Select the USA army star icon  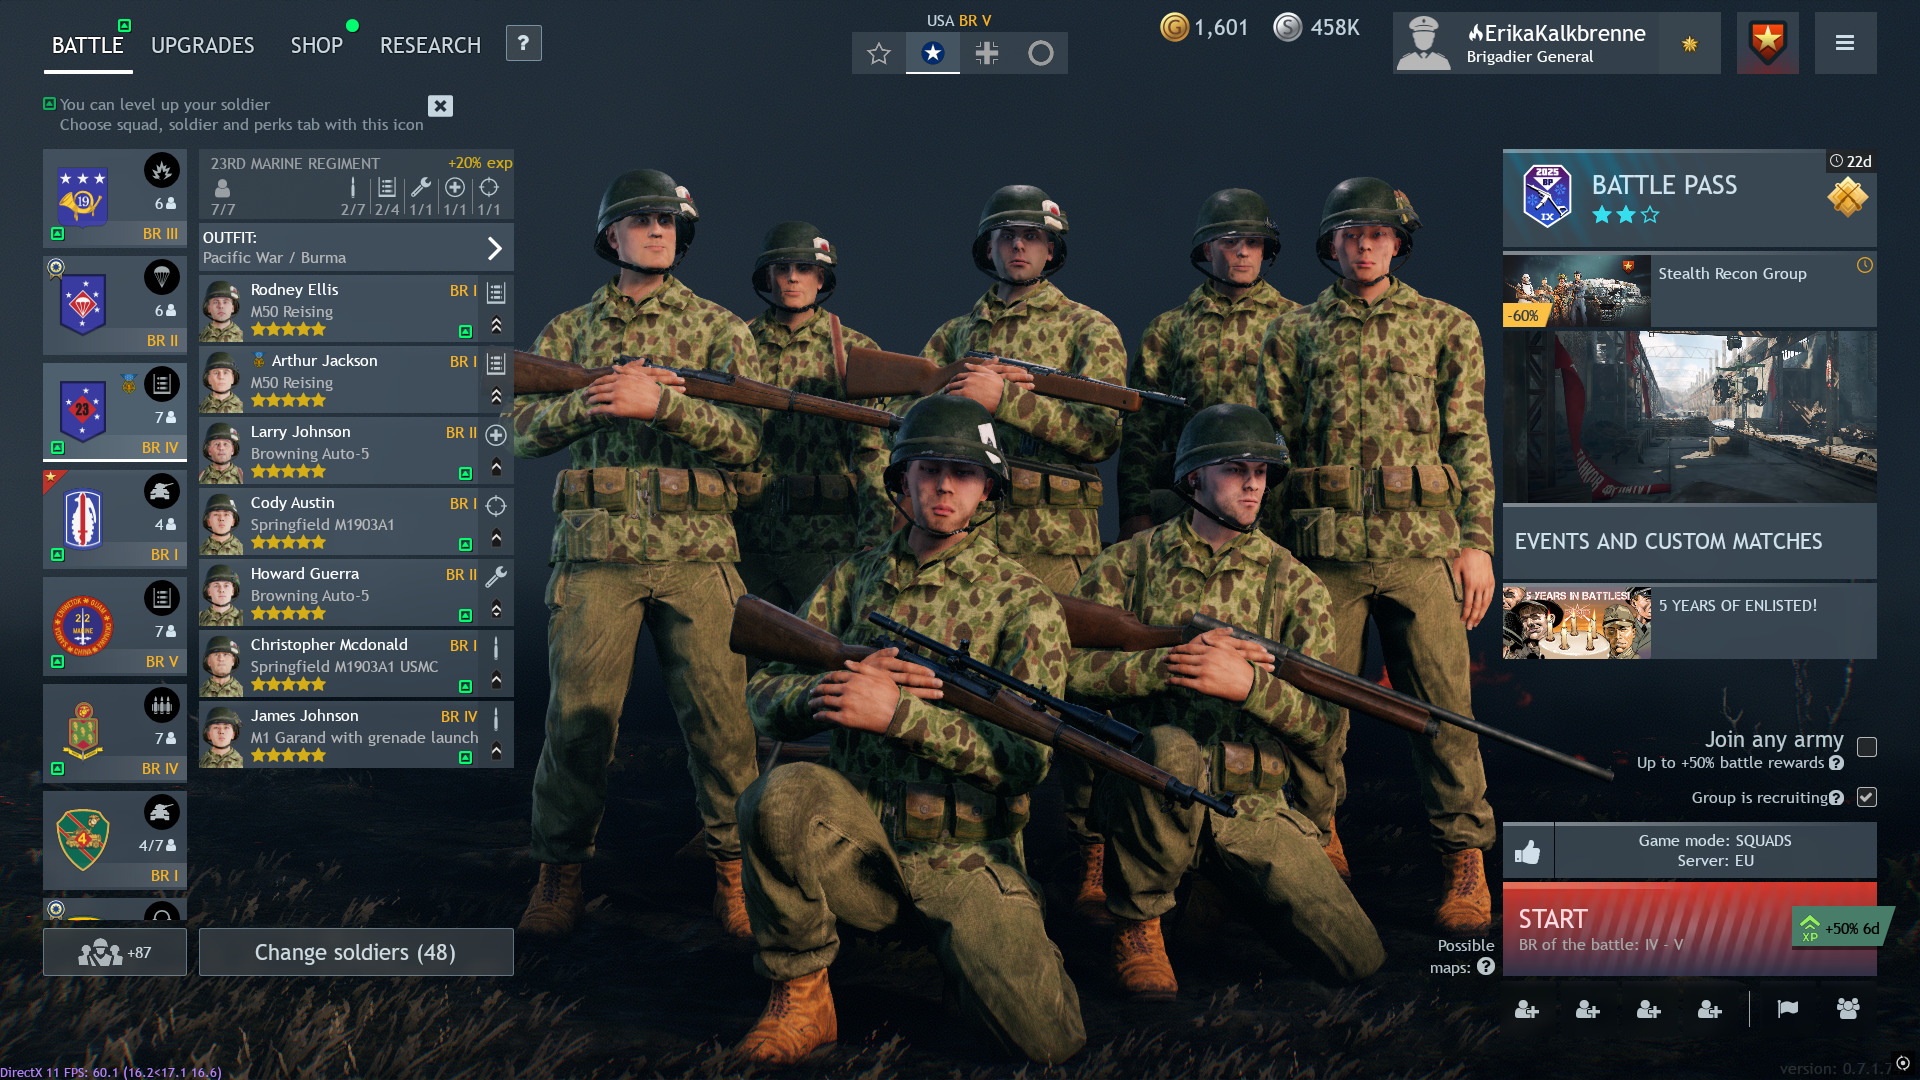click(932, 53)
